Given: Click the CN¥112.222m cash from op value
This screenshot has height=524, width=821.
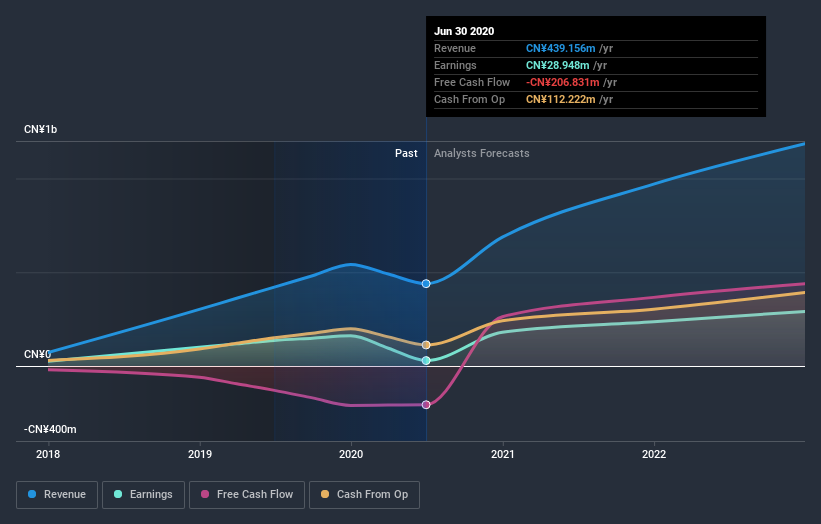Looking at the screenshot, I should tap(560, 99).
